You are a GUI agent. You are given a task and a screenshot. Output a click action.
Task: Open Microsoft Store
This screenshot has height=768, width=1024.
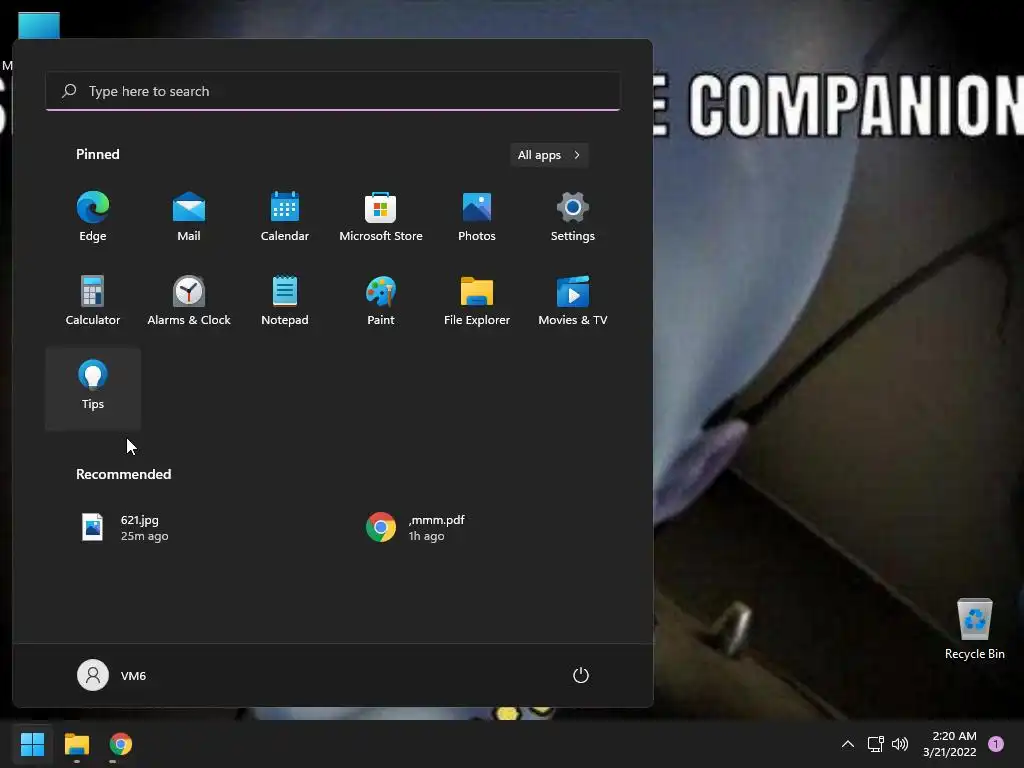tap(381, 217)
